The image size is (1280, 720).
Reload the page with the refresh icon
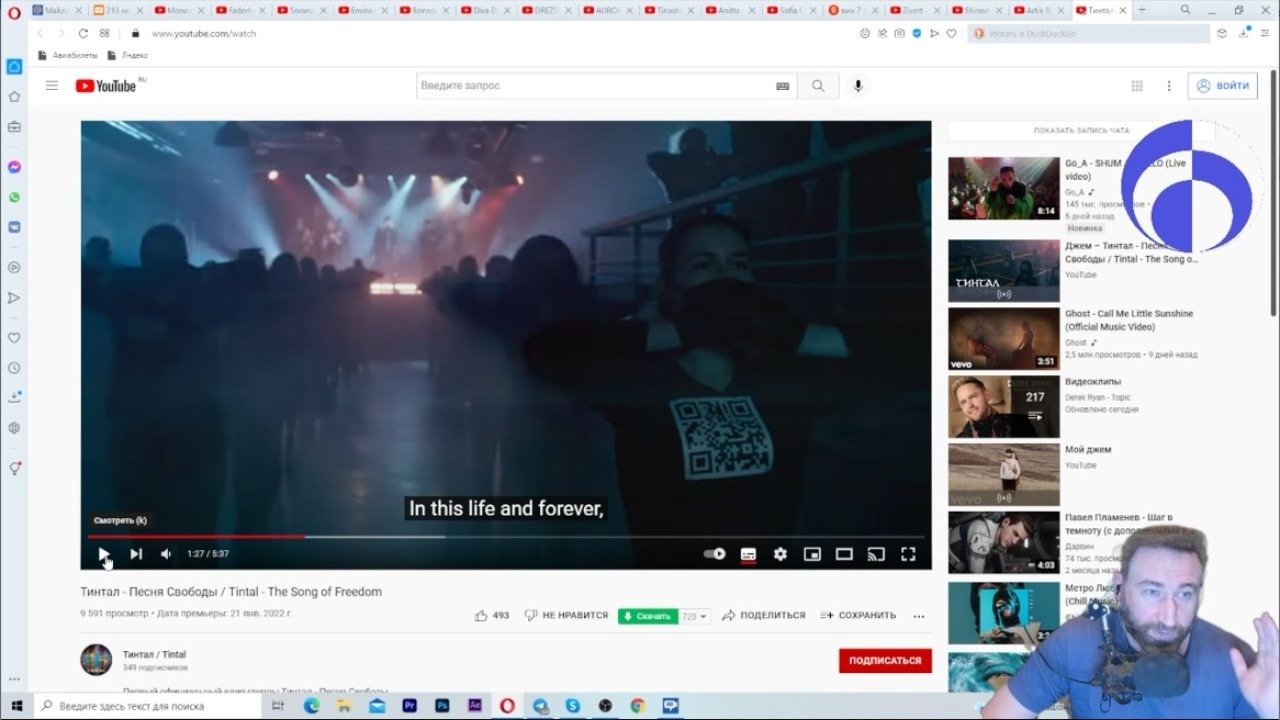pos(83,33)
